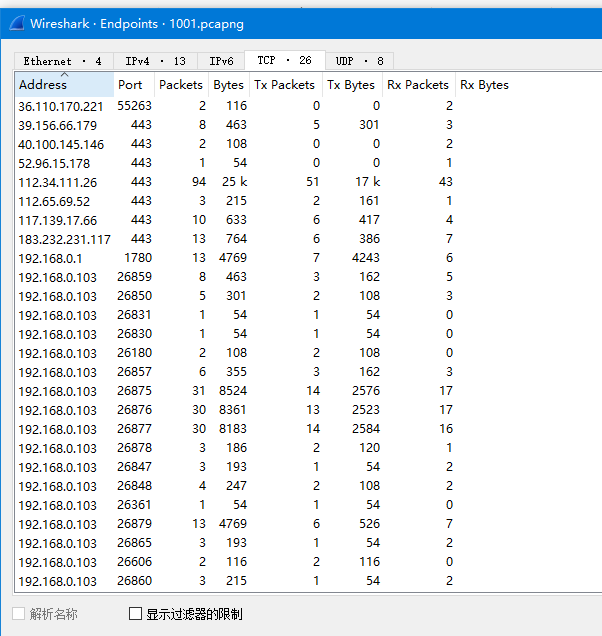The width and height of the screenshot is (602, 636).
Task: Switch to the Ethernet · 4 tab
Action: [x=64, y=61]
